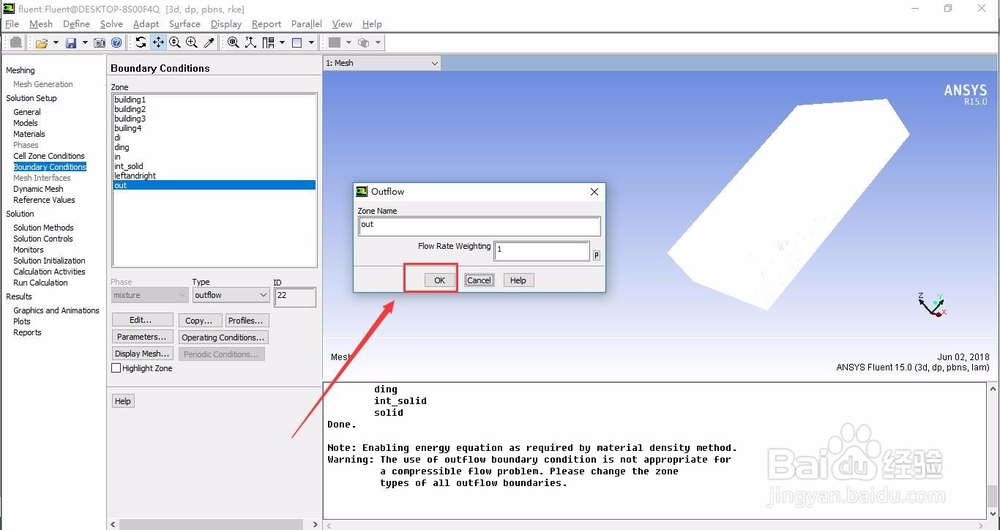Select the pan (translate) view tool

click(158, 43)
